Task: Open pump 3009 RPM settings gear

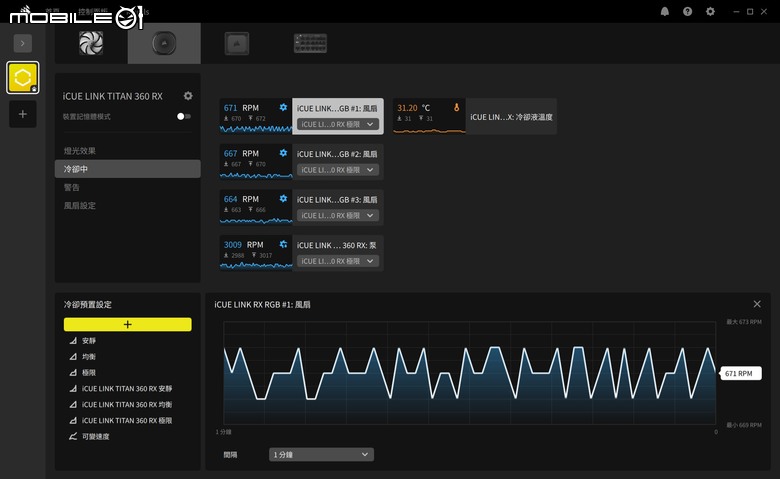Action: click(283, 244)
